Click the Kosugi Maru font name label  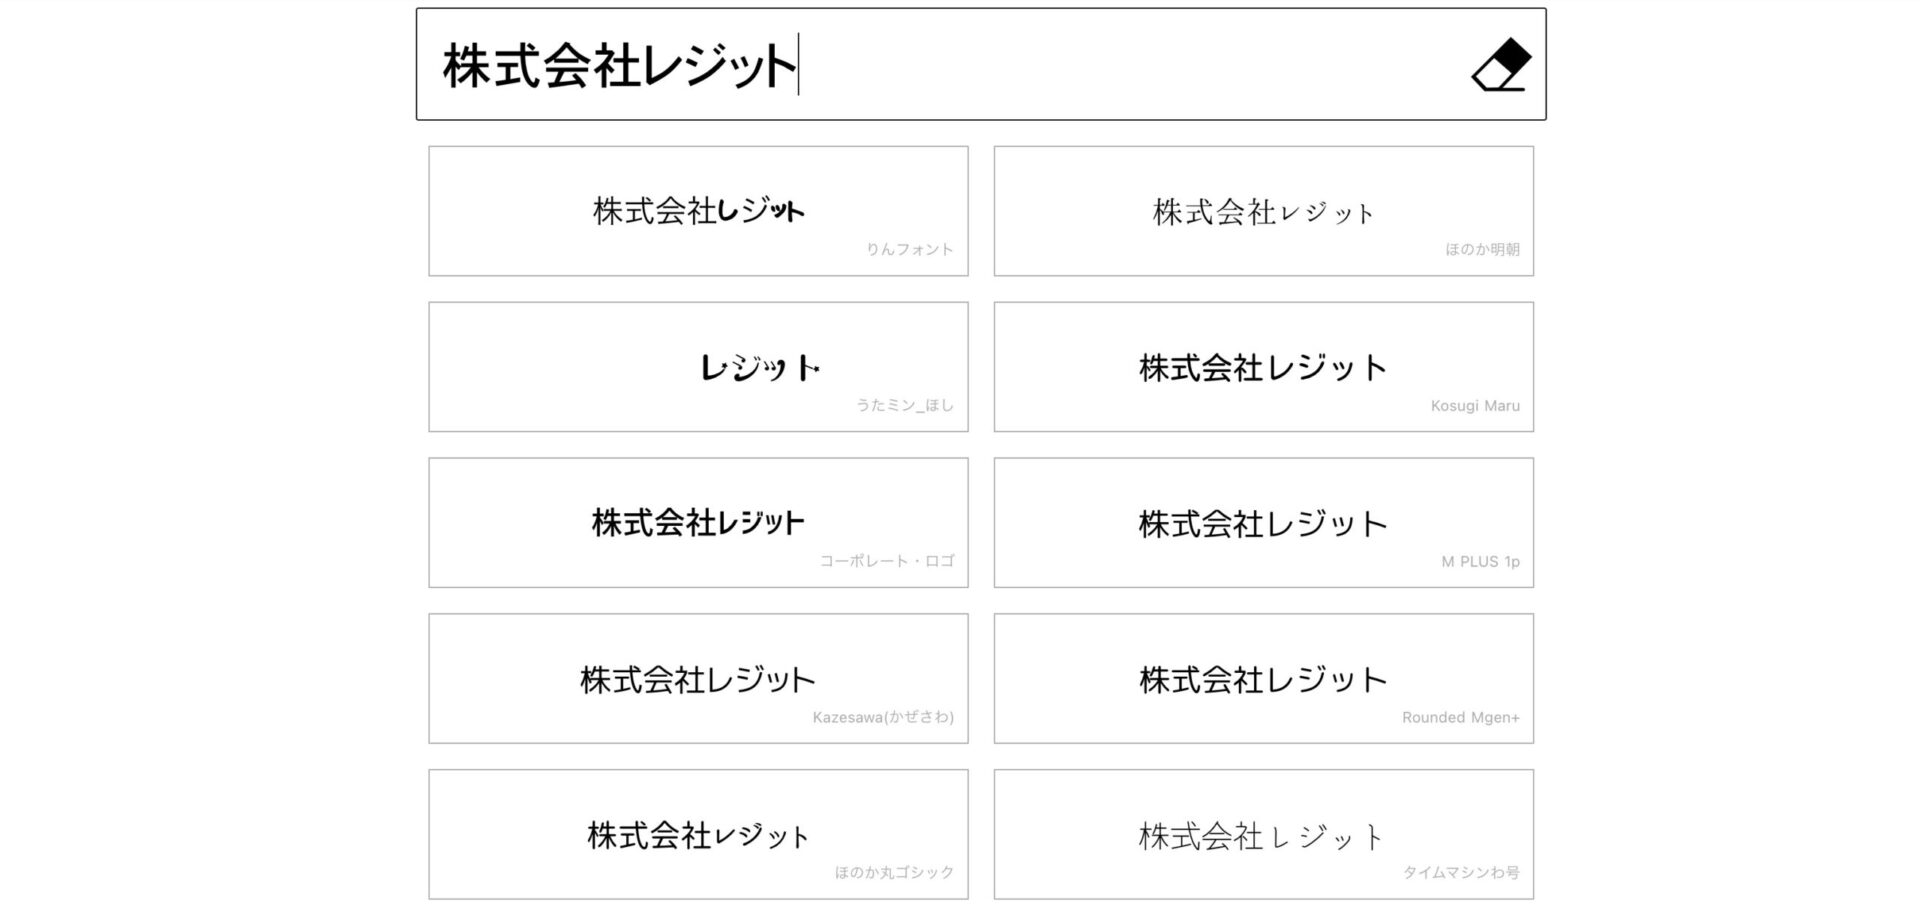[1475, 406]
